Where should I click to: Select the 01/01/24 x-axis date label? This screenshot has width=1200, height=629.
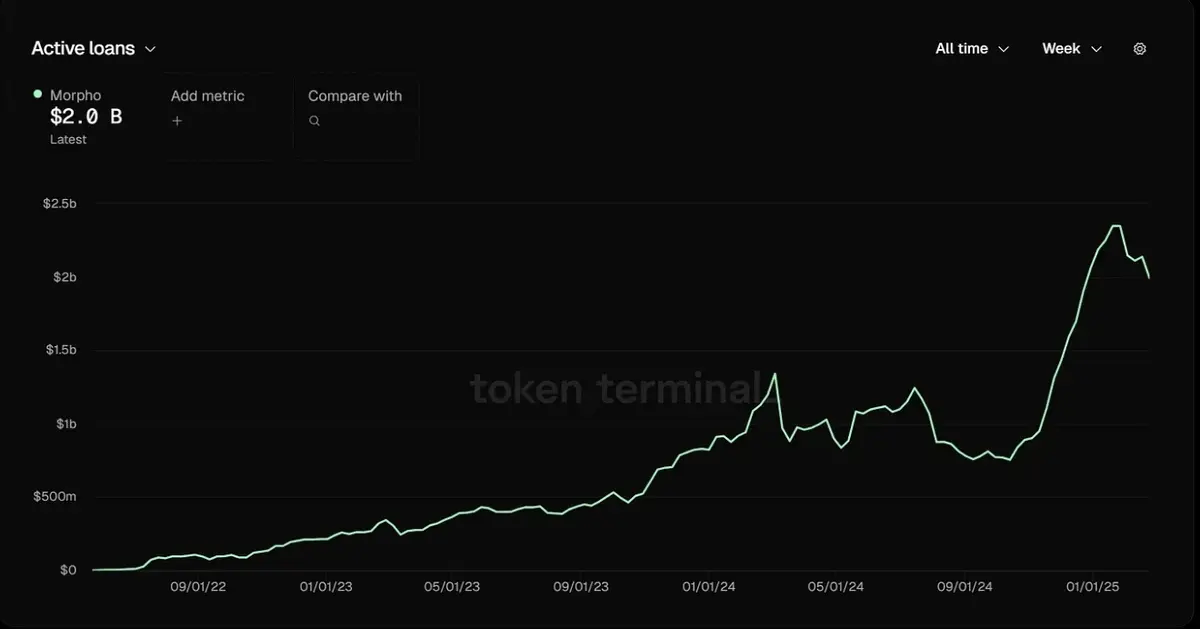pos(709,587)
